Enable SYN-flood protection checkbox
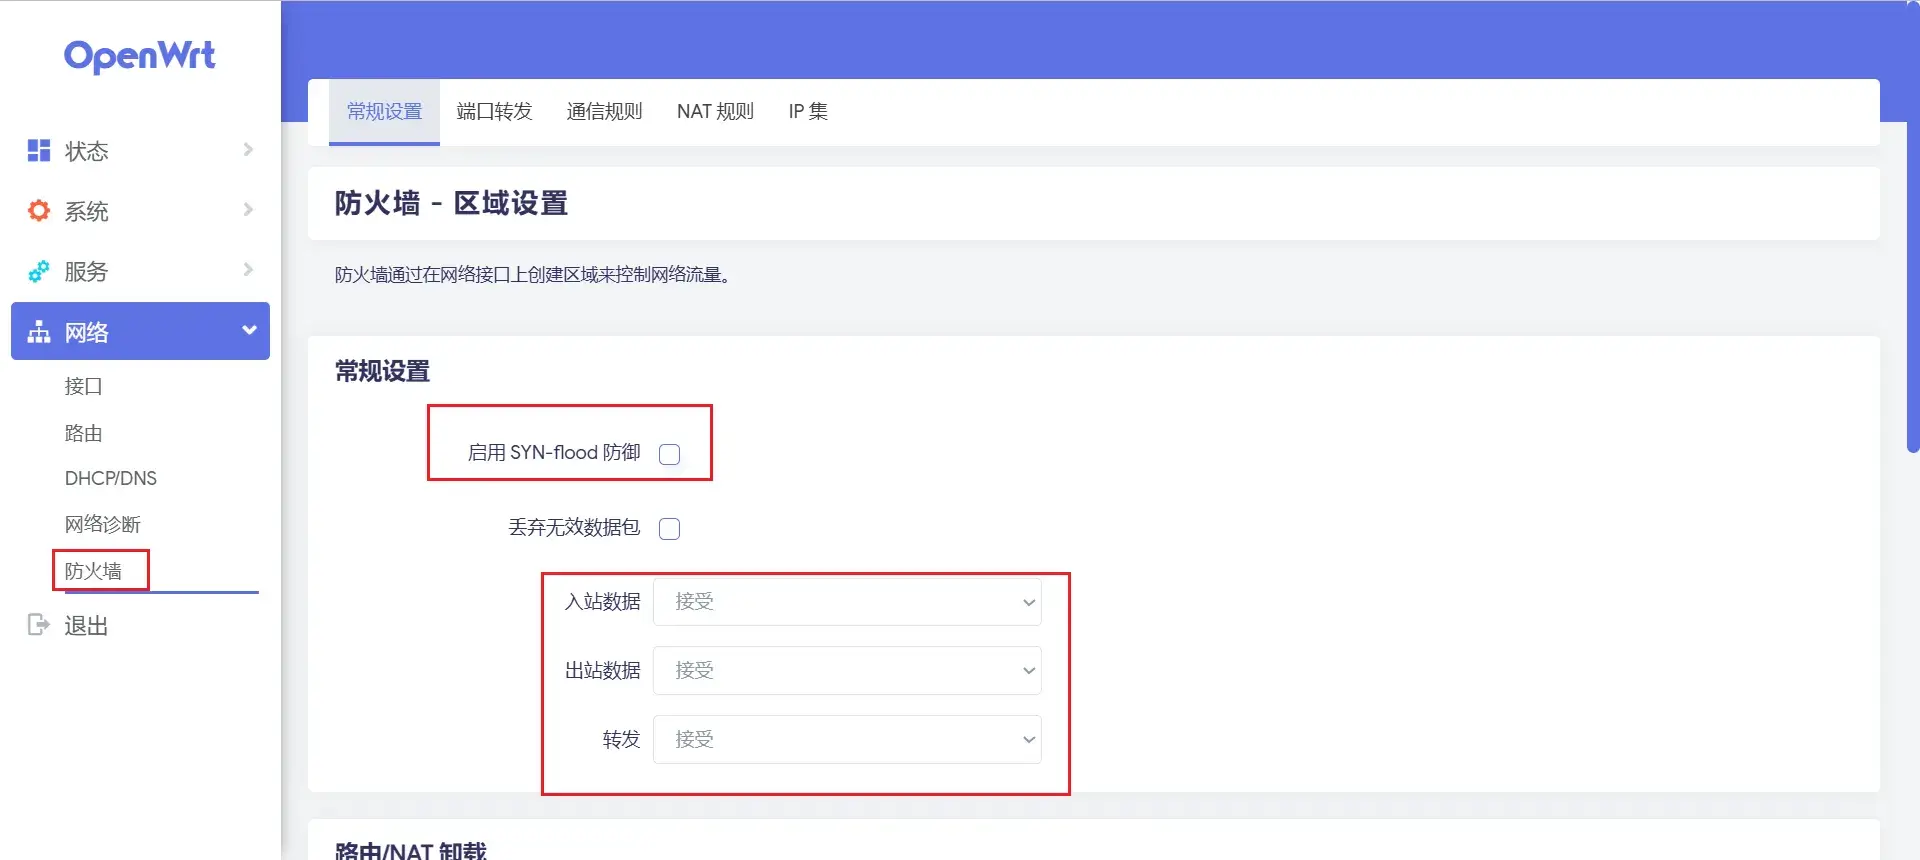Screen dimensions: 1920x860 tap(670, 454)
